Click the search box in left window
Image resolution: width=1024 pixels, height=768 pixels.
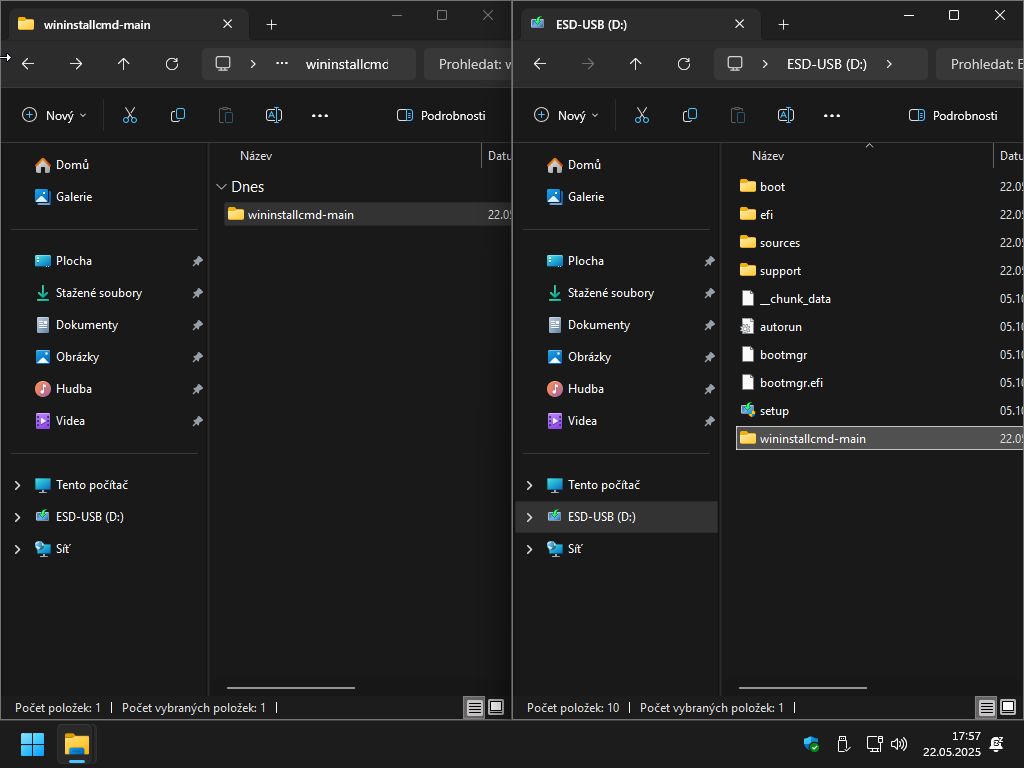coord(470,64)
